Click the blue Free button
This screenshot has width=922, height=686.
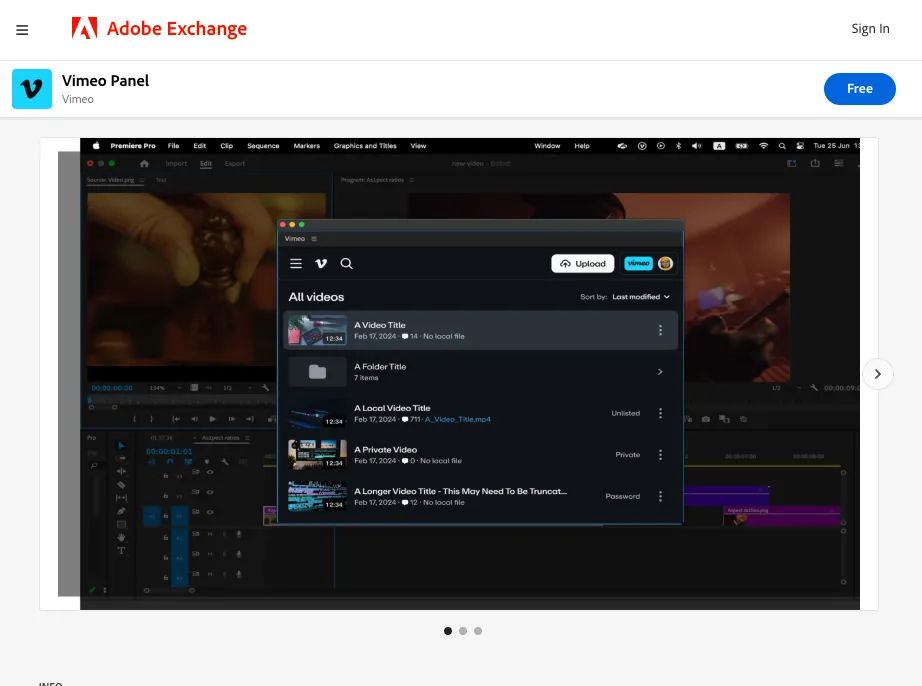(859, 89)
